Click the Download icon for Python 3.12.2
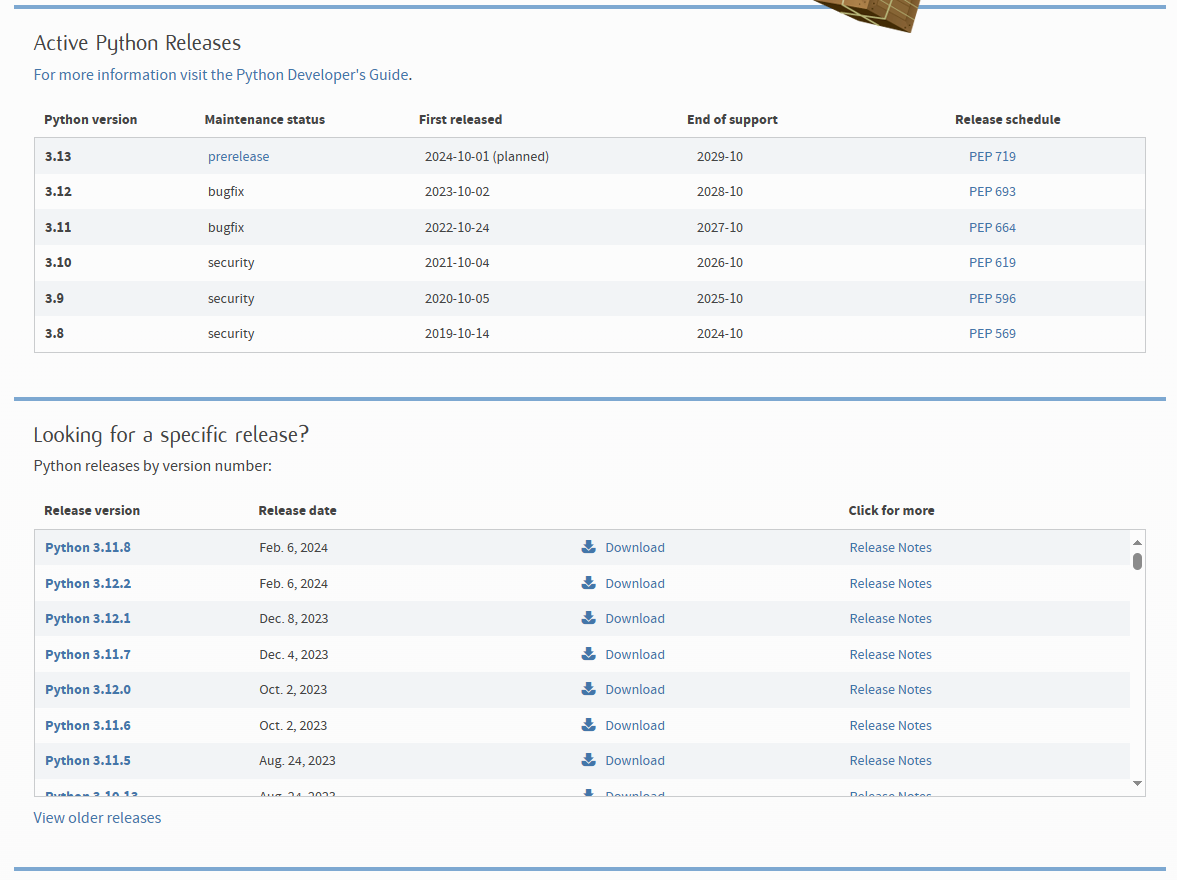Viewport: 1177px width, 880px height. click(588, 583)
